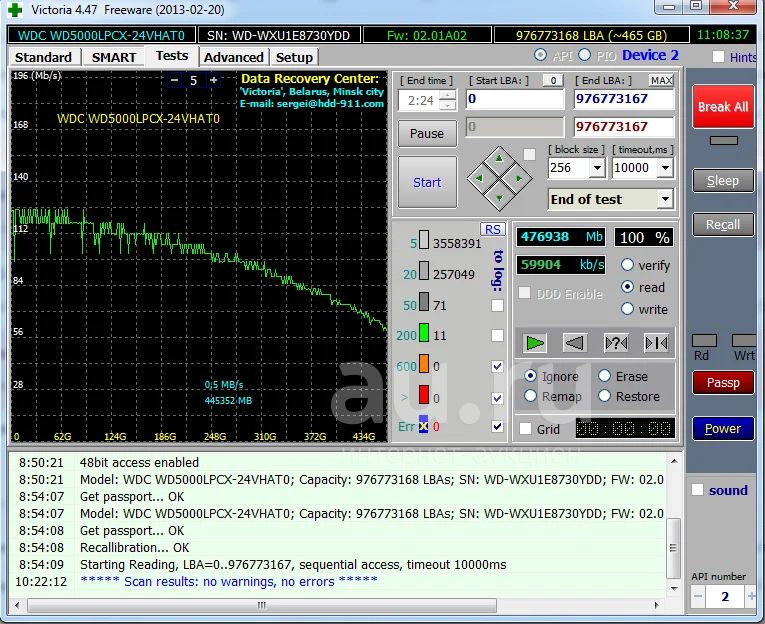
Task: Click the blue Err X indicator
Action: [423, 425]
